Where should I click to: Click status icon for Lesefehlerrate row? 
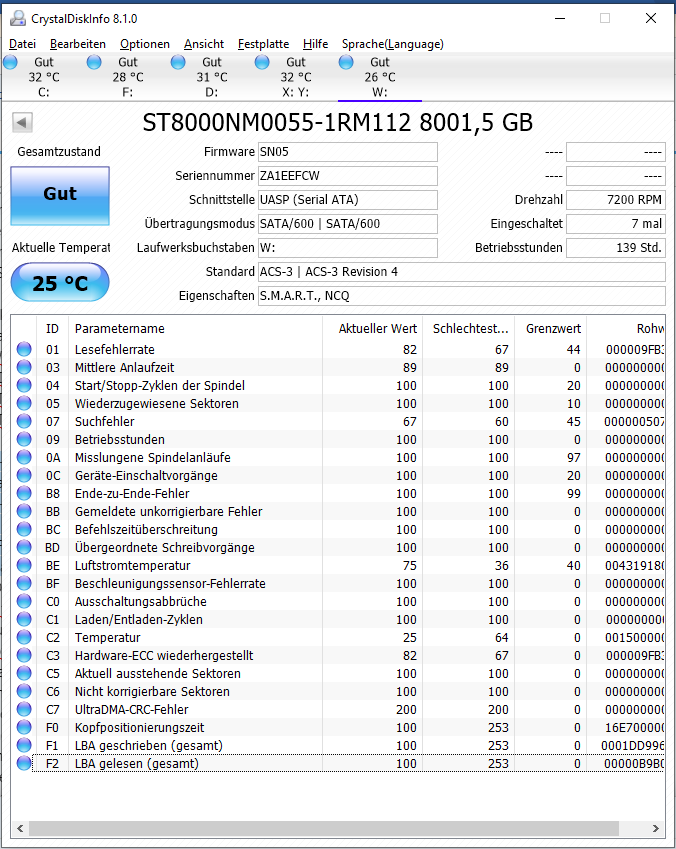tap(24, 349)
